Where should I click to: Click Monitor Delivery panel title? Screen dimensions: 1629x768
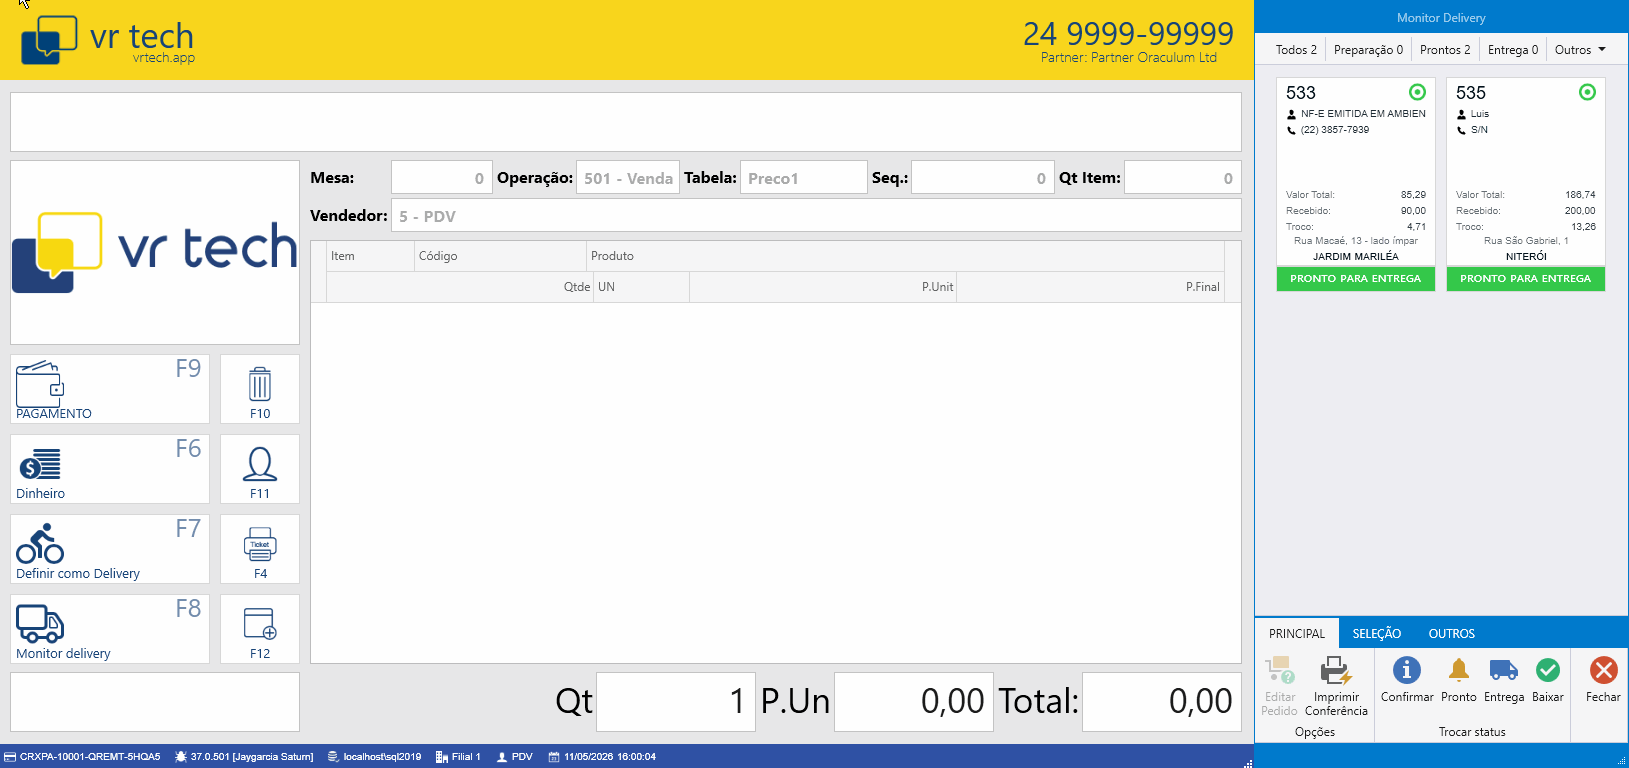[x=1441, y=18]
